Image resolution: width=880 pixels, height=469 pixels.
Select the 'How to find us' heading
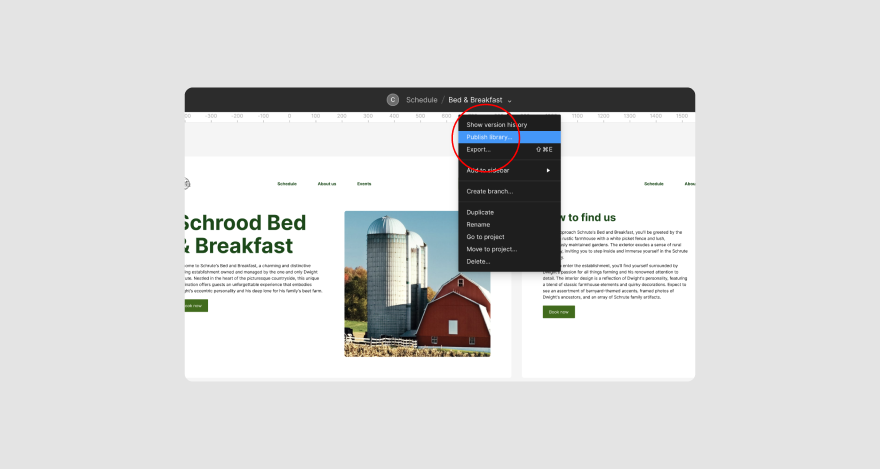[588, 218]
